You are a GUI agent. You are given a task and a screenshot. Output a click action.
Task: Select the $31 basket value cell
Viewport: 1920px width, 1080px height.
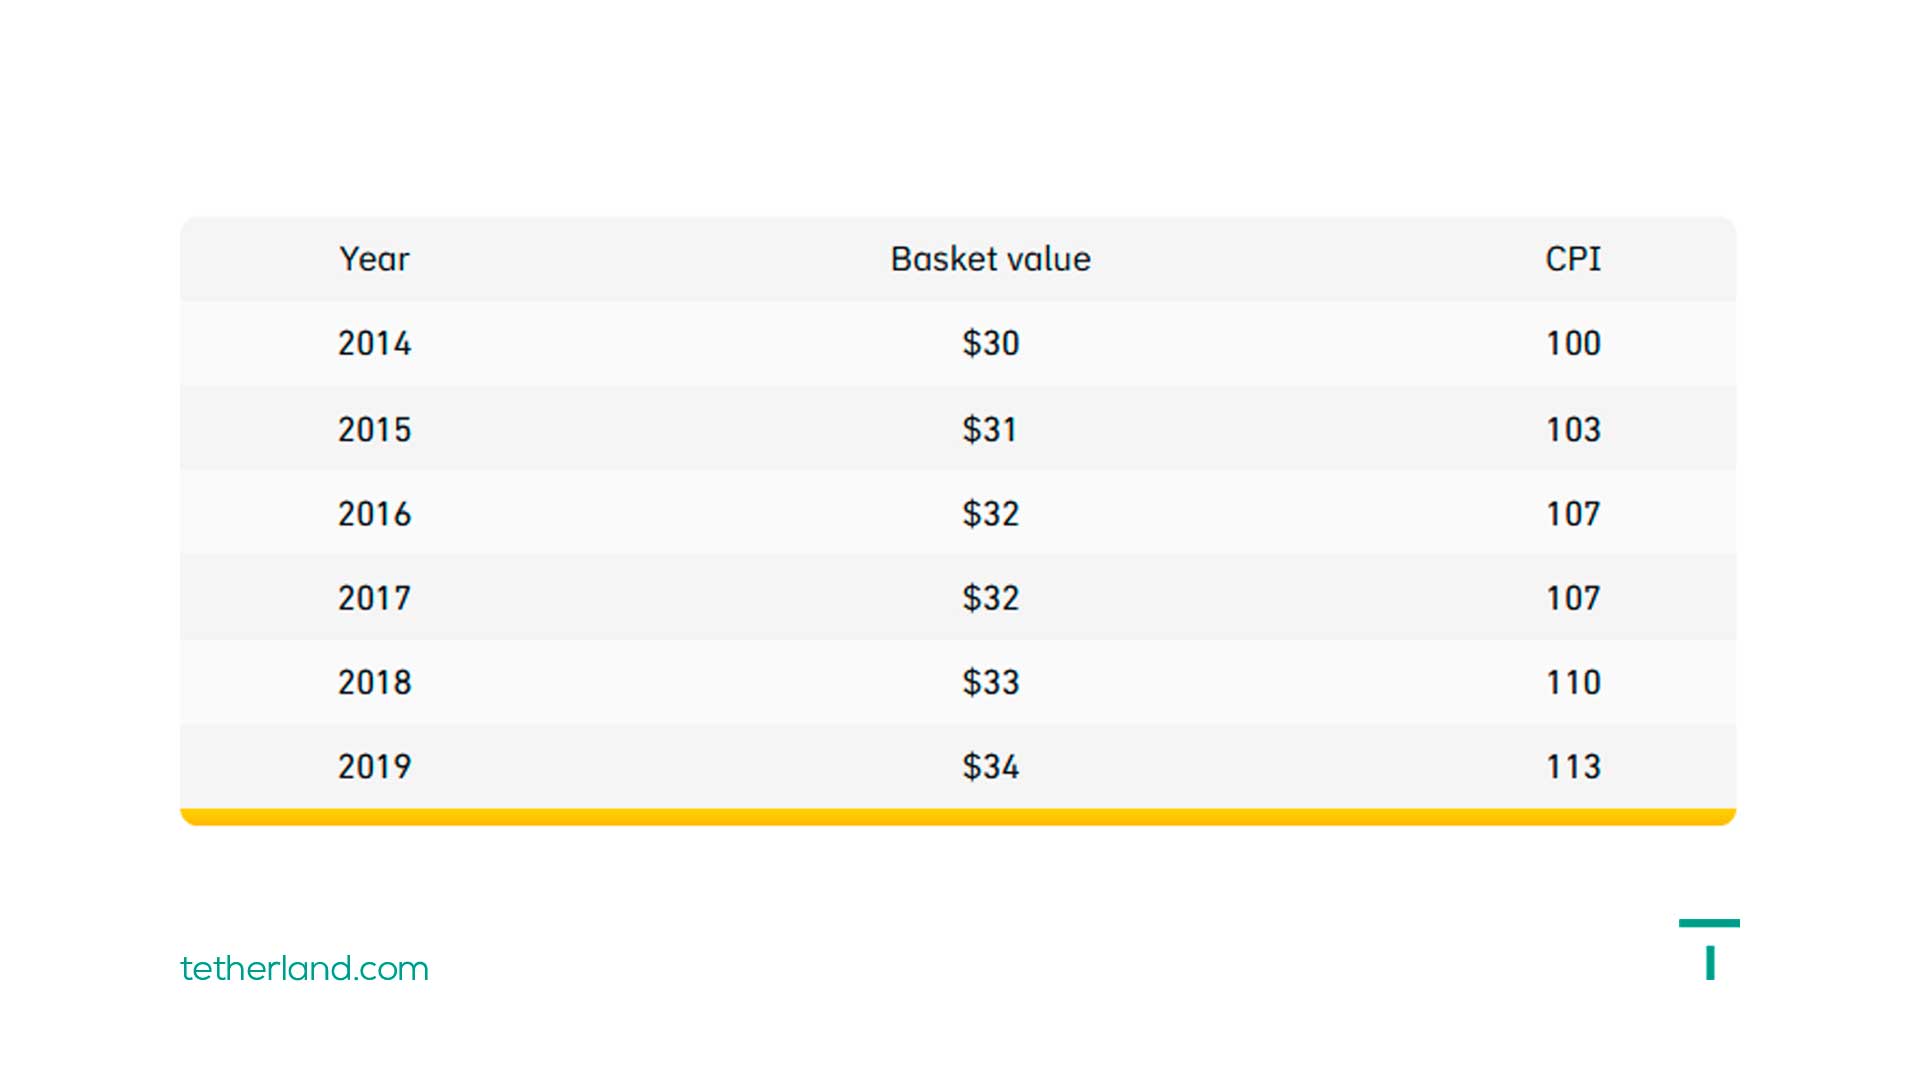click(990, 430)
